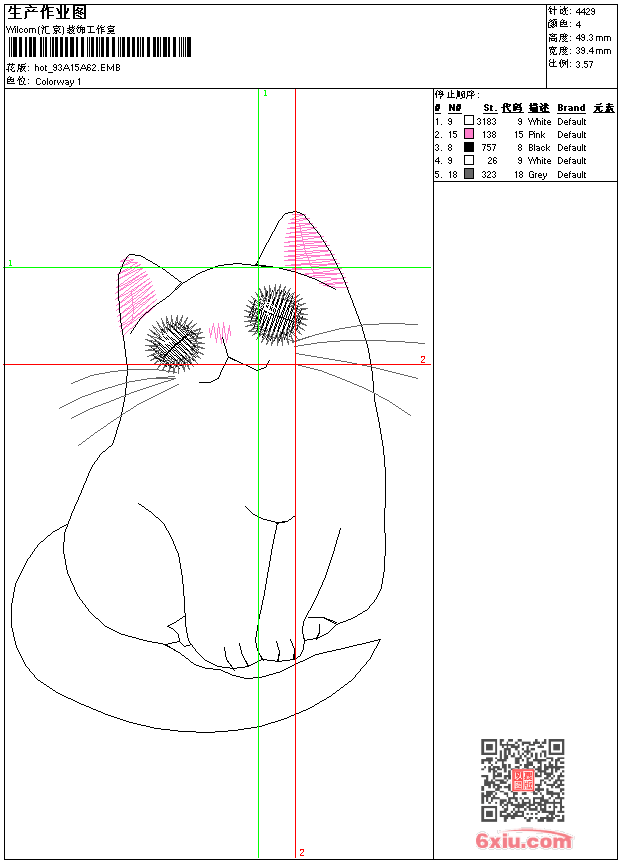This screenshot has height=860, width=620.
Task: Click the St. column header
Action: tap(490, 108)
